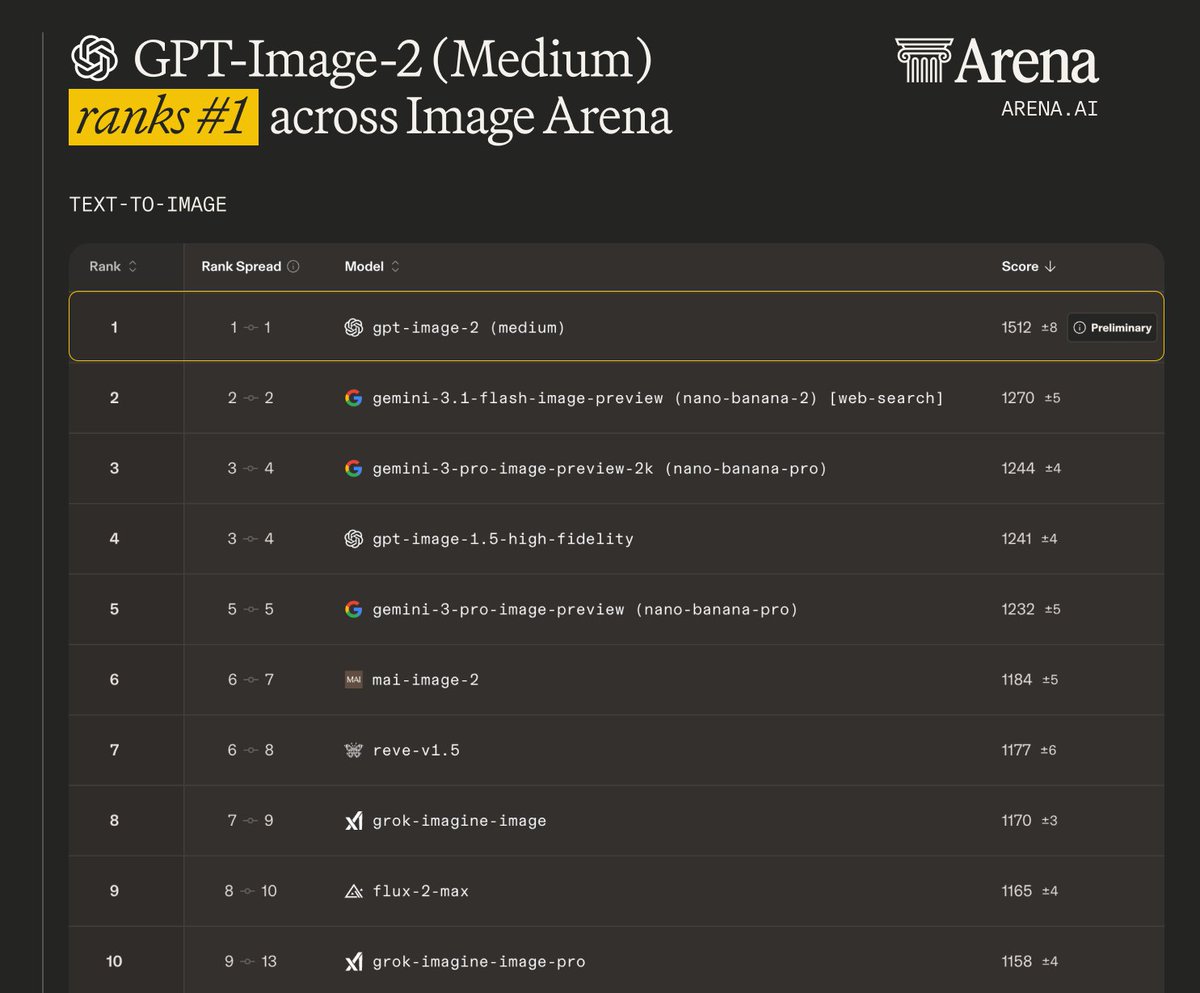Click rank spread 9–13 for grok-imagine-image-pro
Screen dimensions: 1200x993
[250, 962]
